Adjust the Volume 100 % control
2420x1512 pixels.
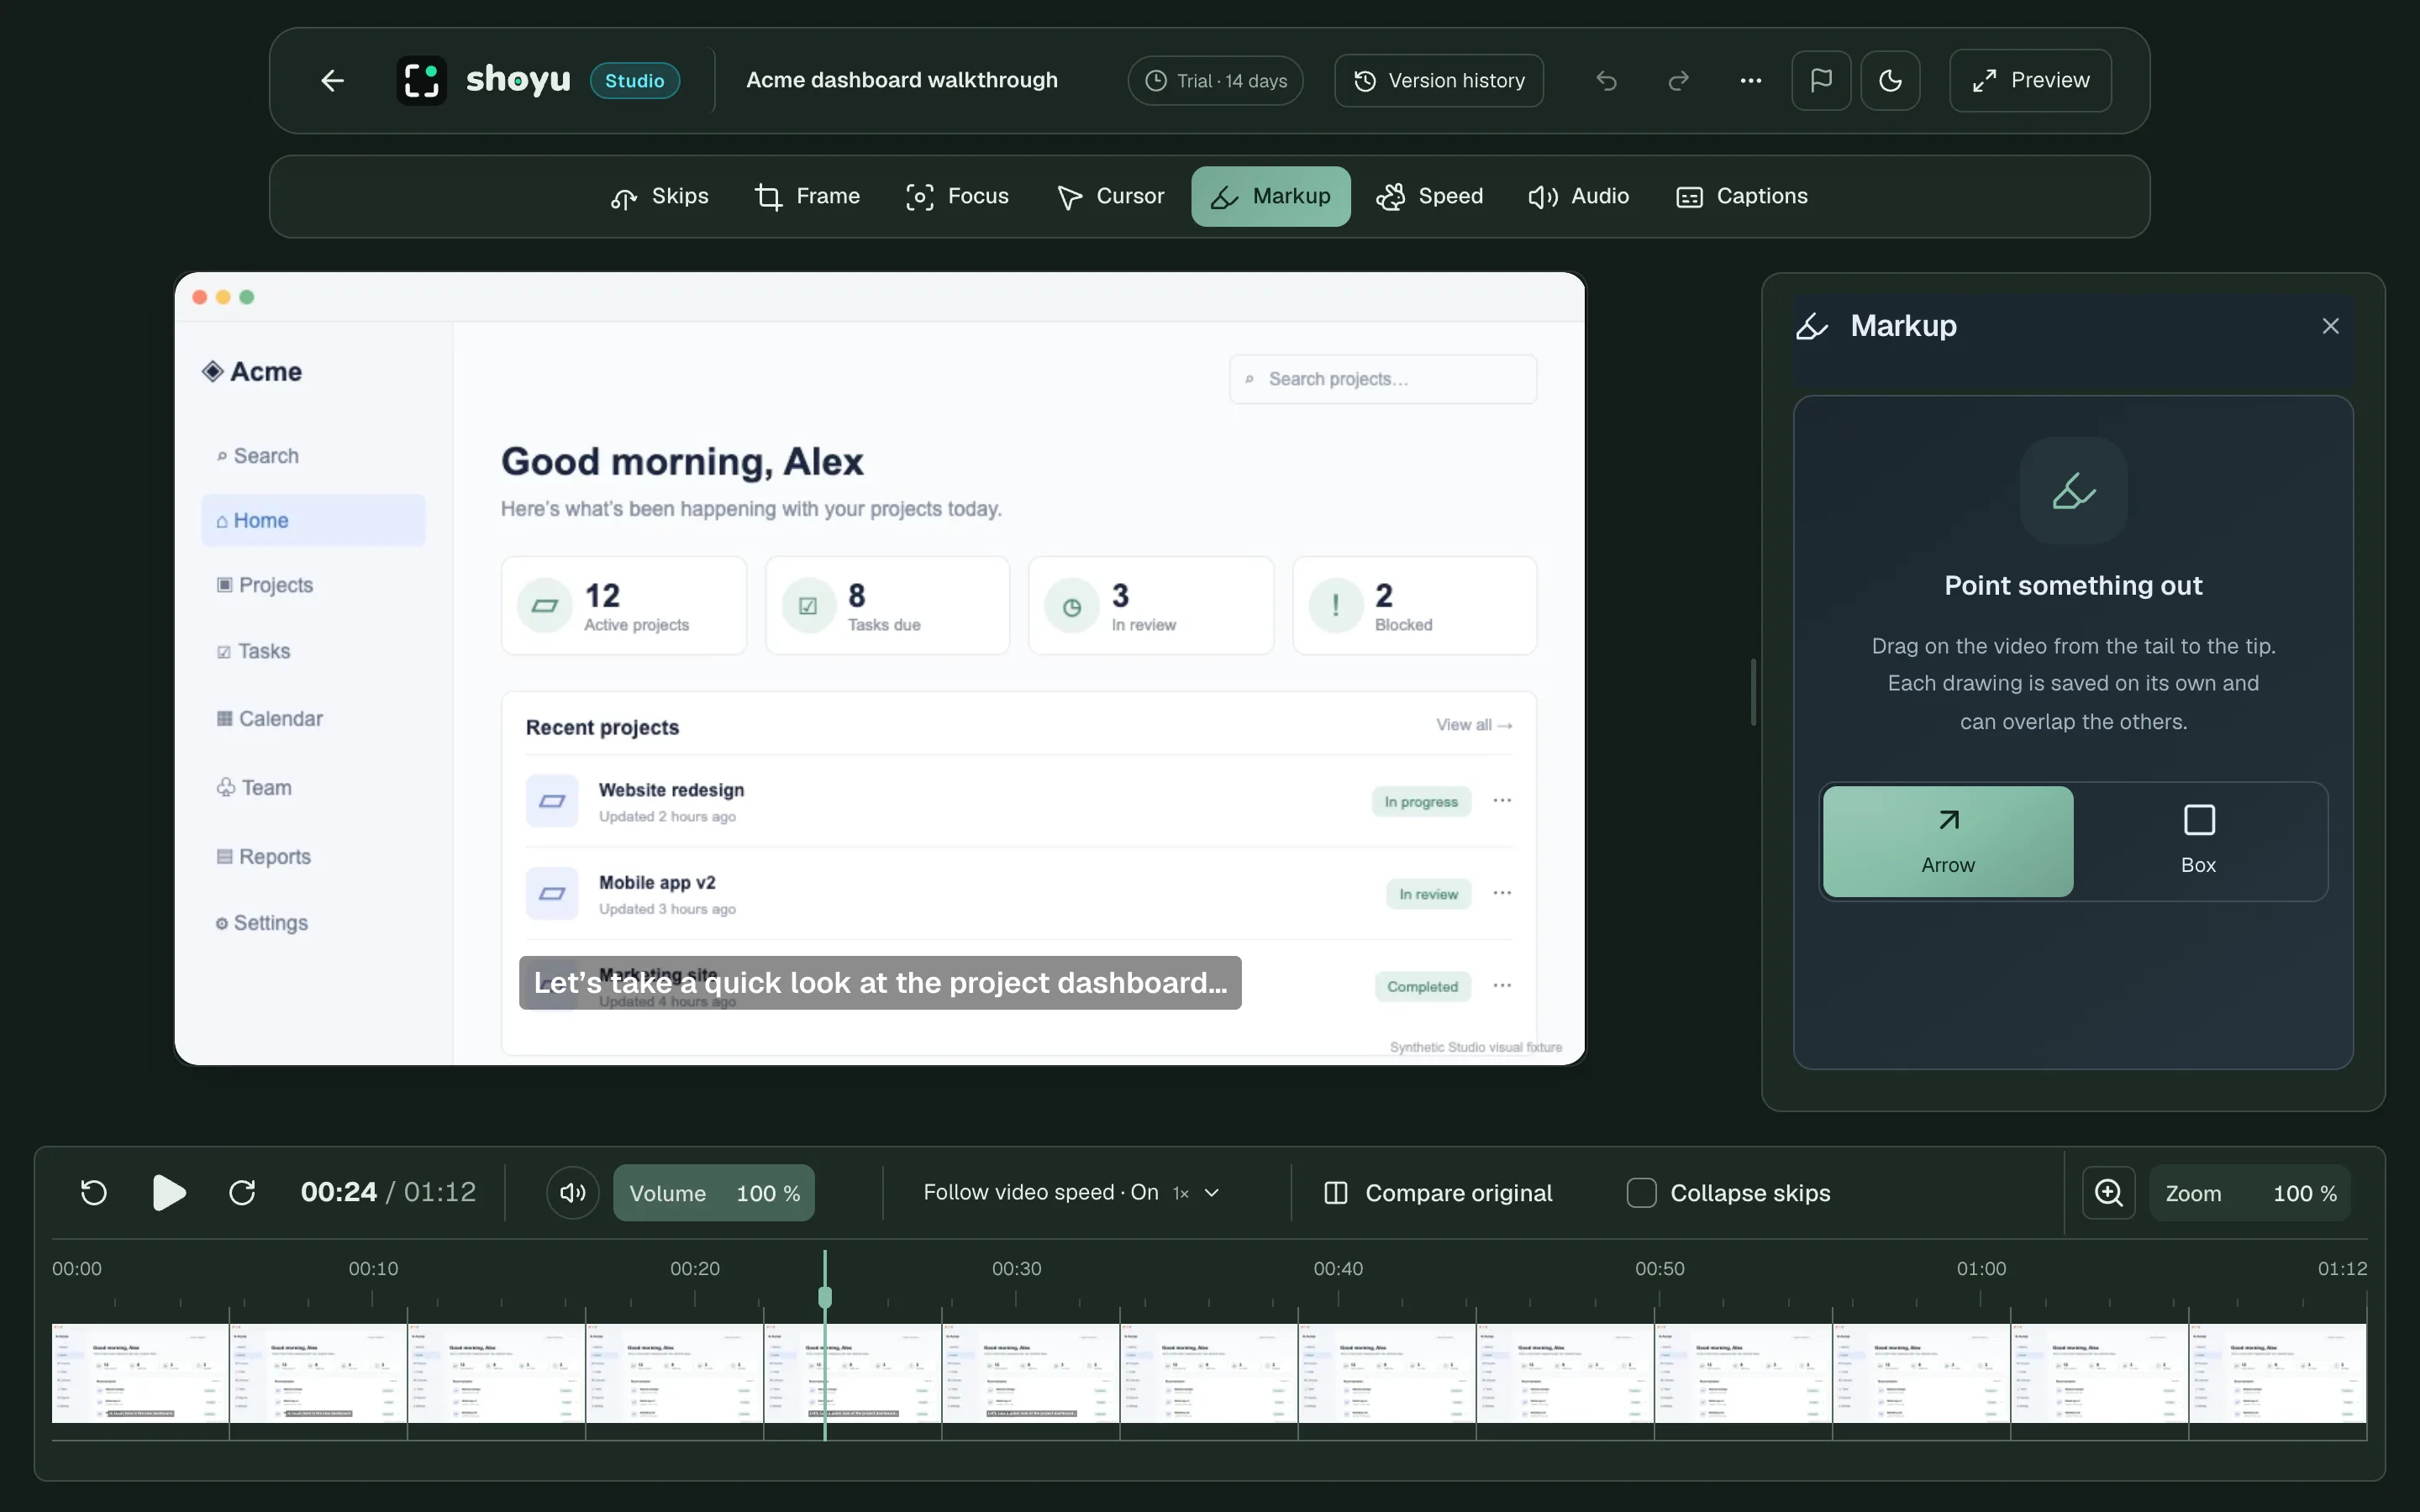714,1193
